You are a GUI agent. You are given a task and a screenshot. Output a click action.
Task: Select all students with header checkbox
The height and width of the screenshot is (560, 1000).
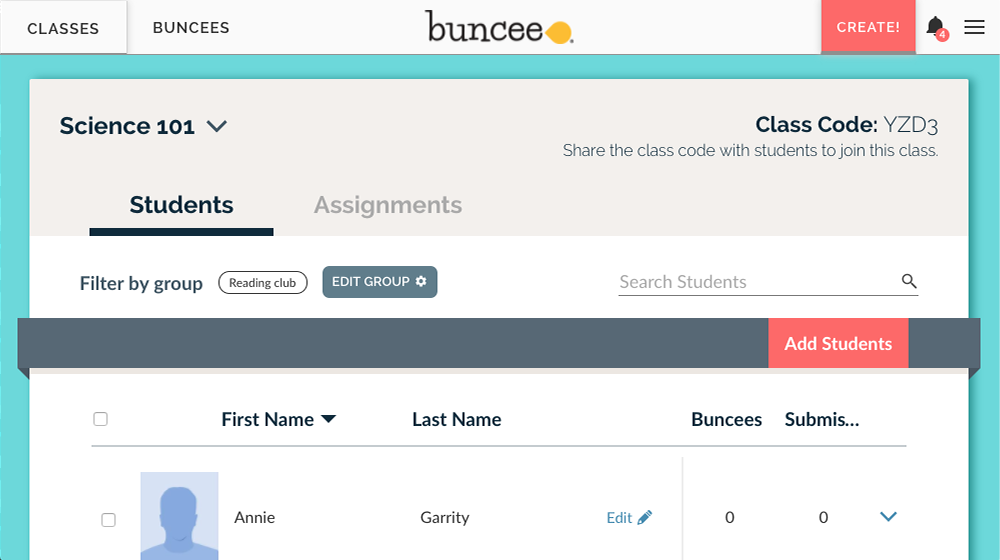[x=100, y=419]
